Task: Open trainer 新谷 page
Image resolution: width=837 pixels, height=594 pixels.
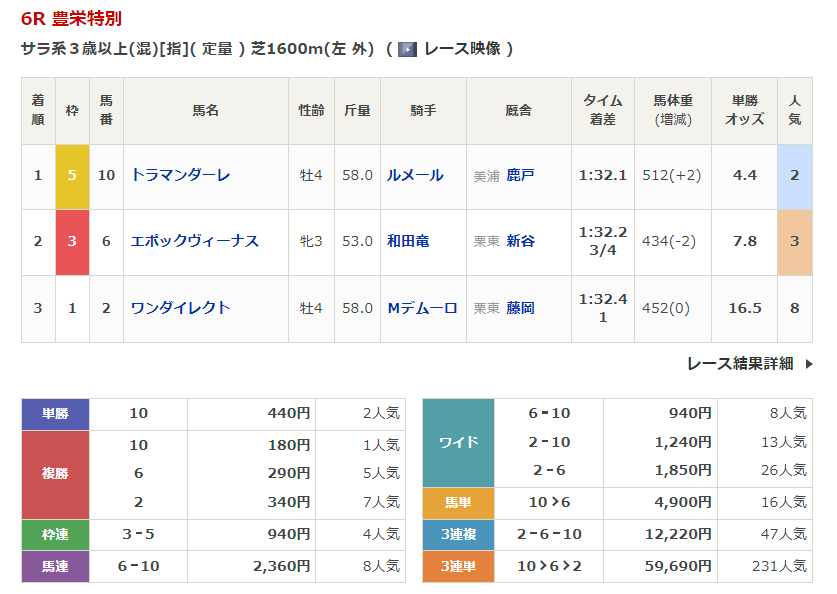Action: click(520, 241)
